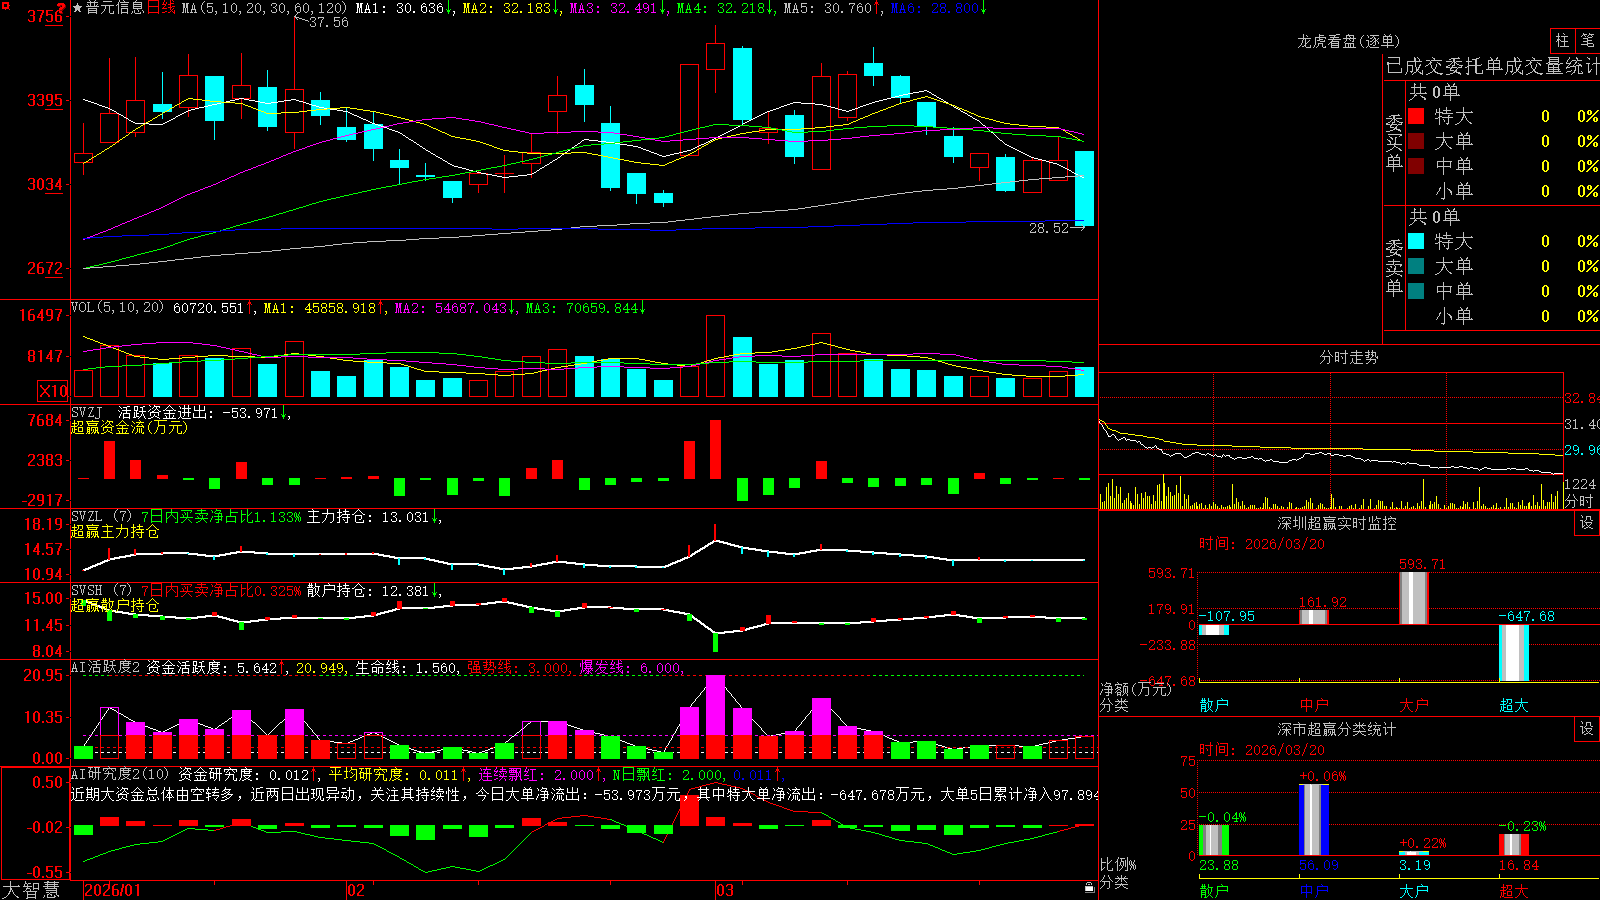Screen dimensions: 1600x900
Task: Click the 散户持仓: 12.381 value
Action: [367, 591]
